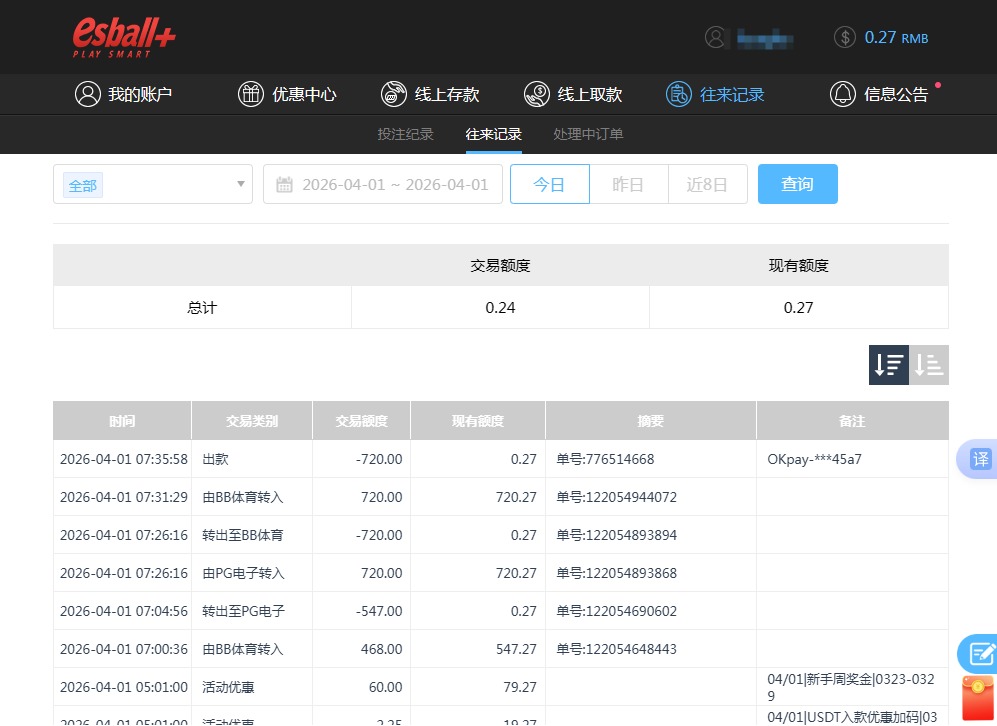
Task: Toggle descending sort order
Action: 888,364
